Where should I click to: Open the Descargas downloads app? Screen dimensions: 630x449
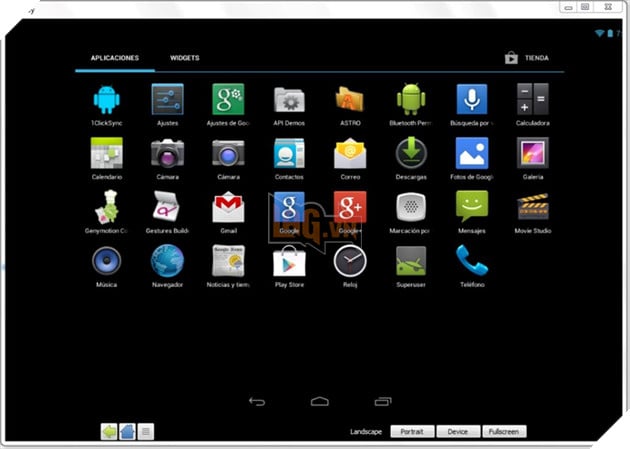coord(411,153)
